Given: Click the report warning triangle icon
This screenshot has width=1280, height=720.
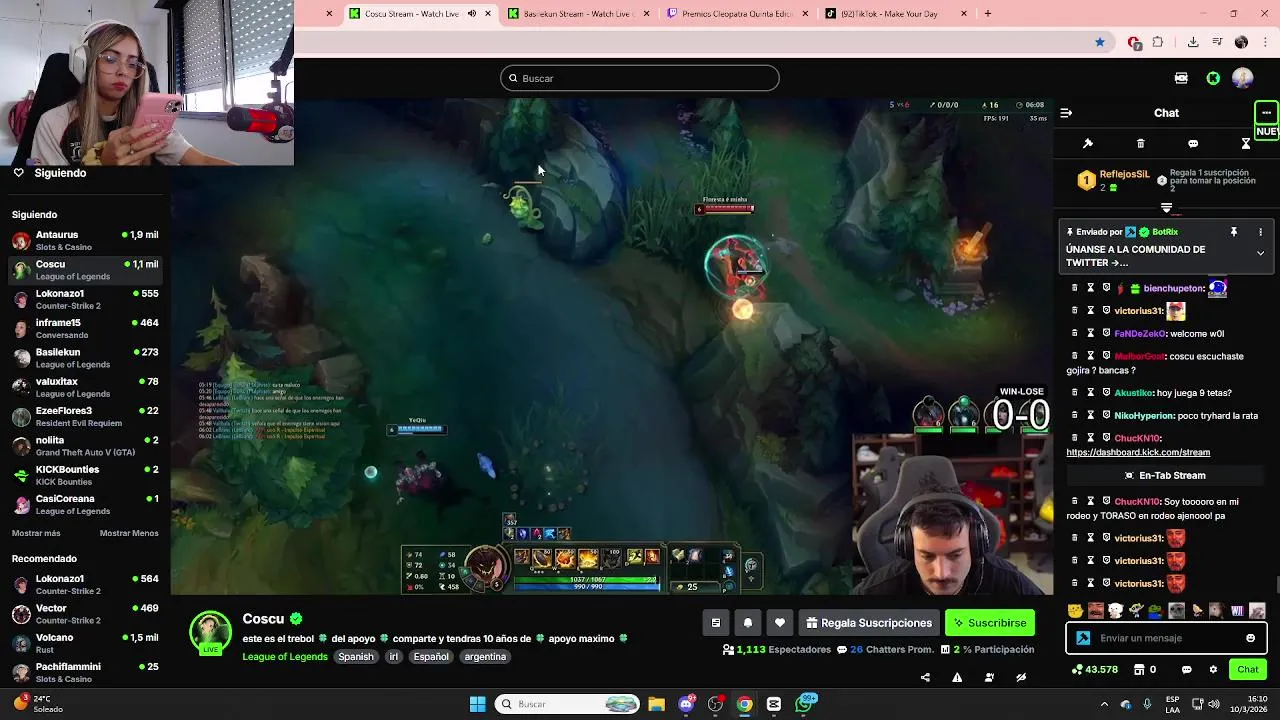Looking at the screenshot, I should coord(957,677).
